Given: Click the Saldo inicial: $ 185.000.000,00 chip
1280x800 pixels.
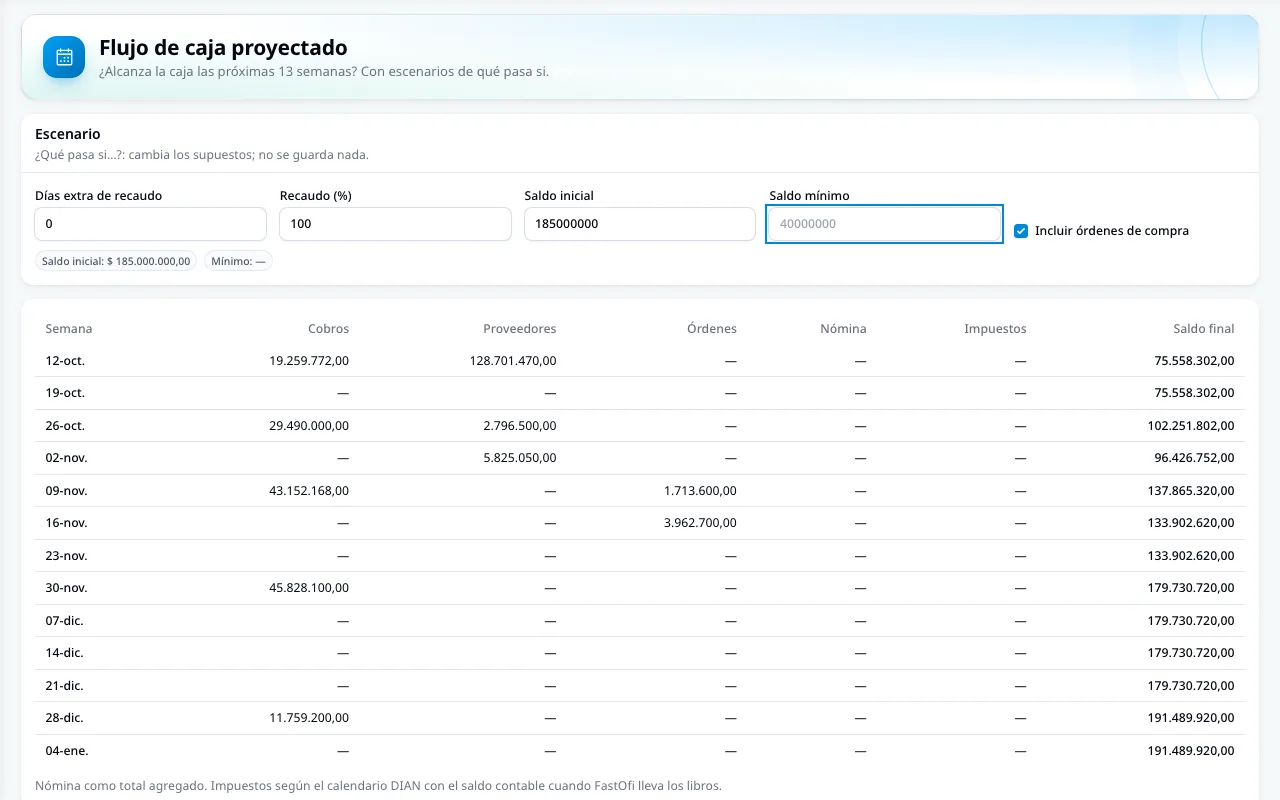Looking at the screenshot, I should [x=116, y=261].
